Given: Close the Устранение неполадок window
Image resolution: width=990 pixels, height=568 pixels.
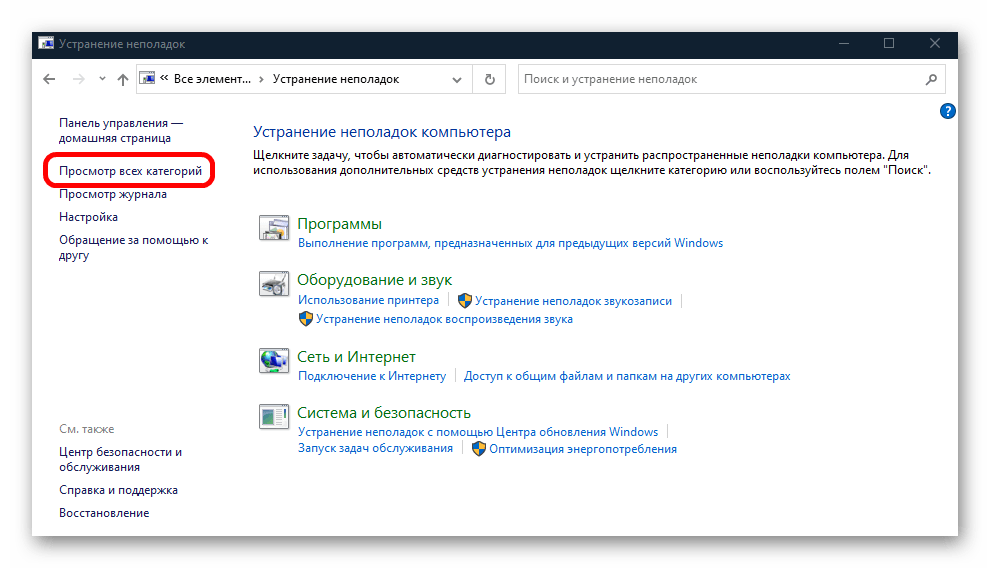Looking at the screenshot, I should click(x=935, y=44).
